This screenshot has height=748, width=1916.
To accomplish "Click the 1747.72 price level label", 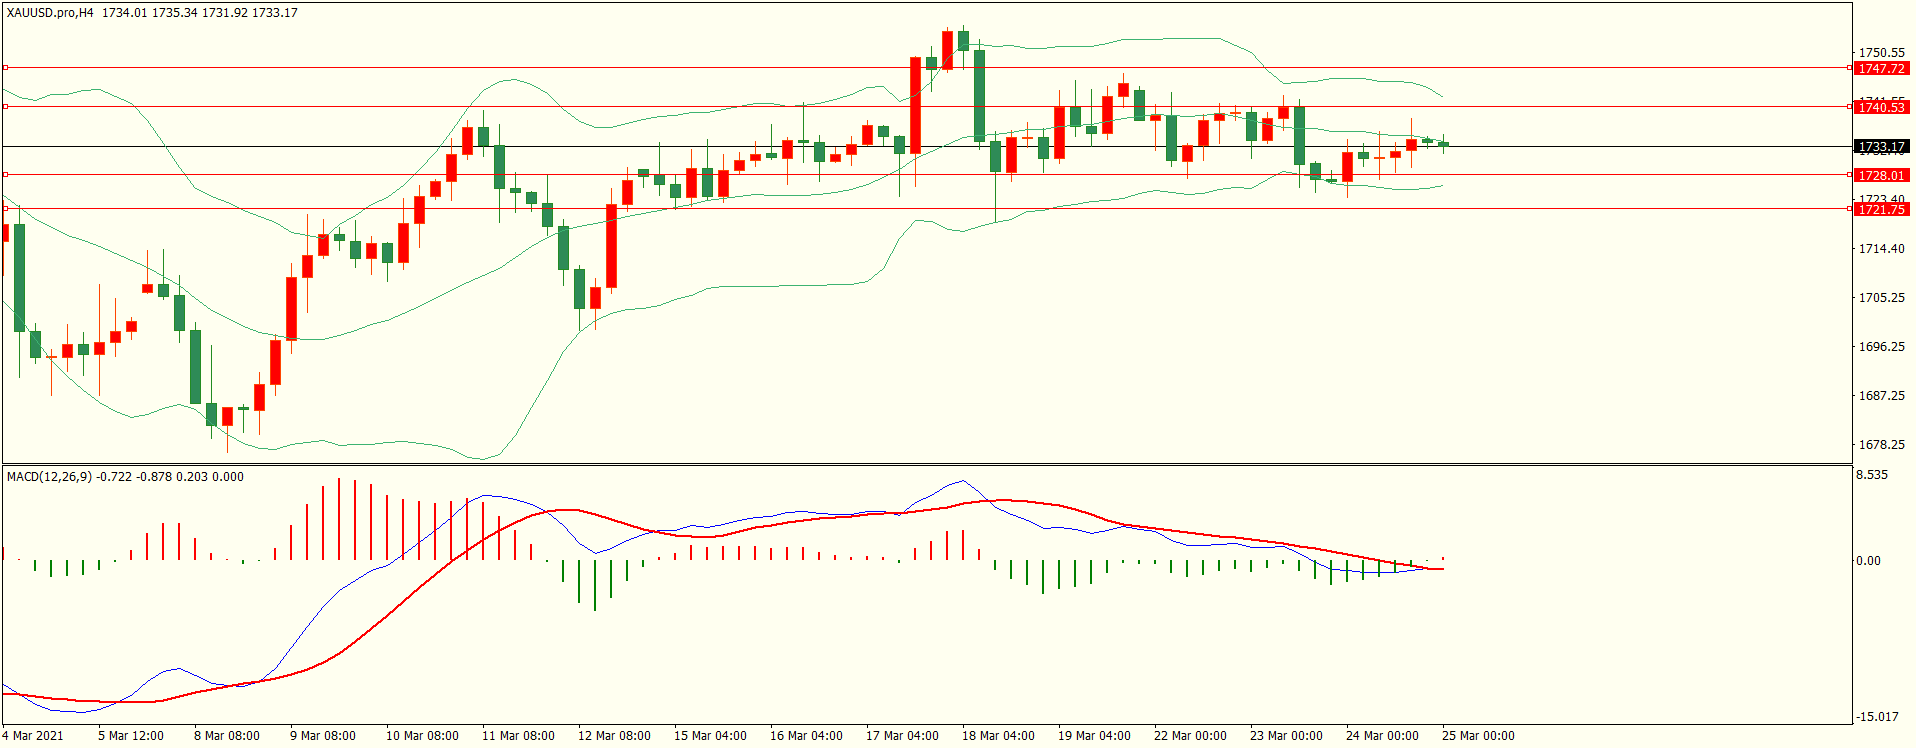I will pyautogui.click(x=1881, y=69).
